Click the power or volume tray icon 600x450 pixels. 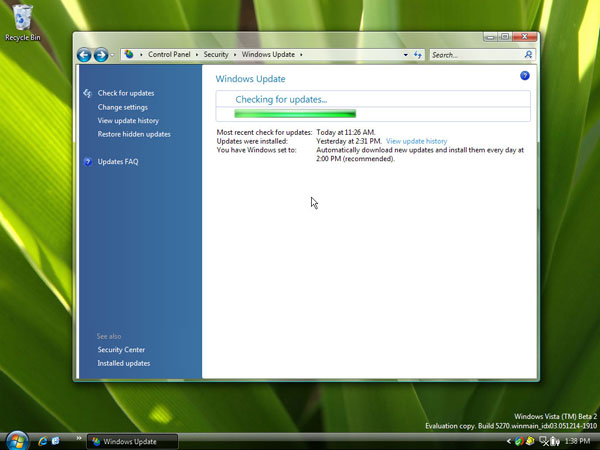[555, 442]
